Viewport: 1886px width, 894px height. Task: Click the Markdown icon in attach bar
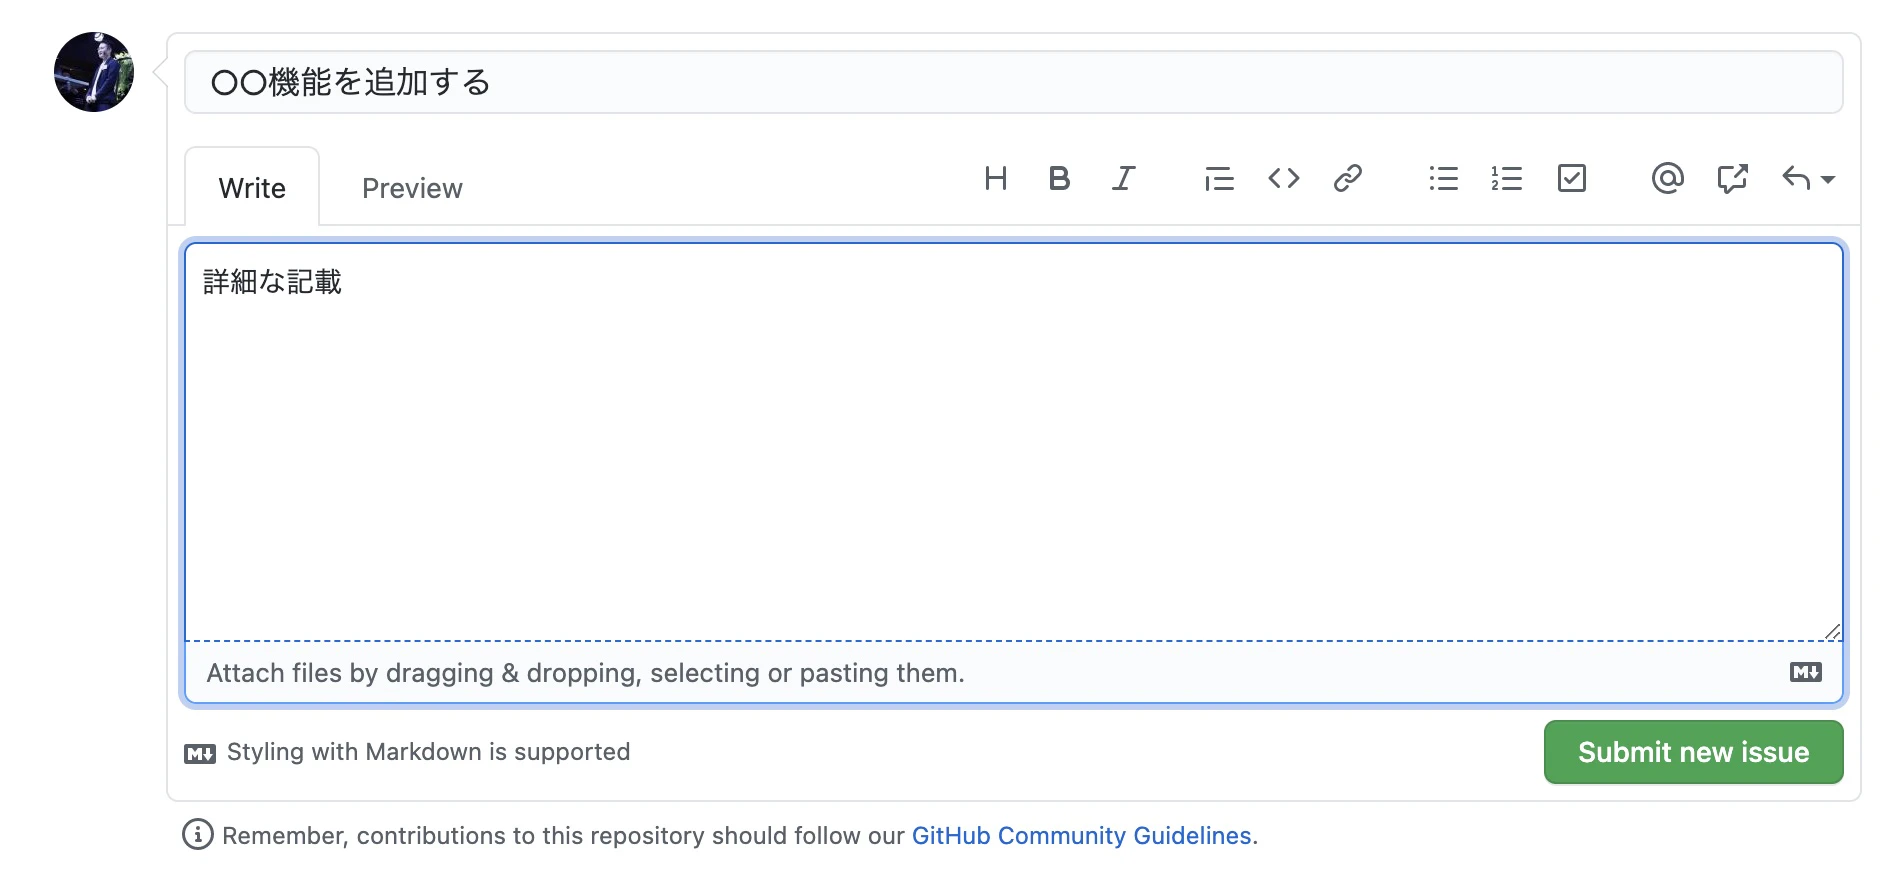coord(1806,672)
